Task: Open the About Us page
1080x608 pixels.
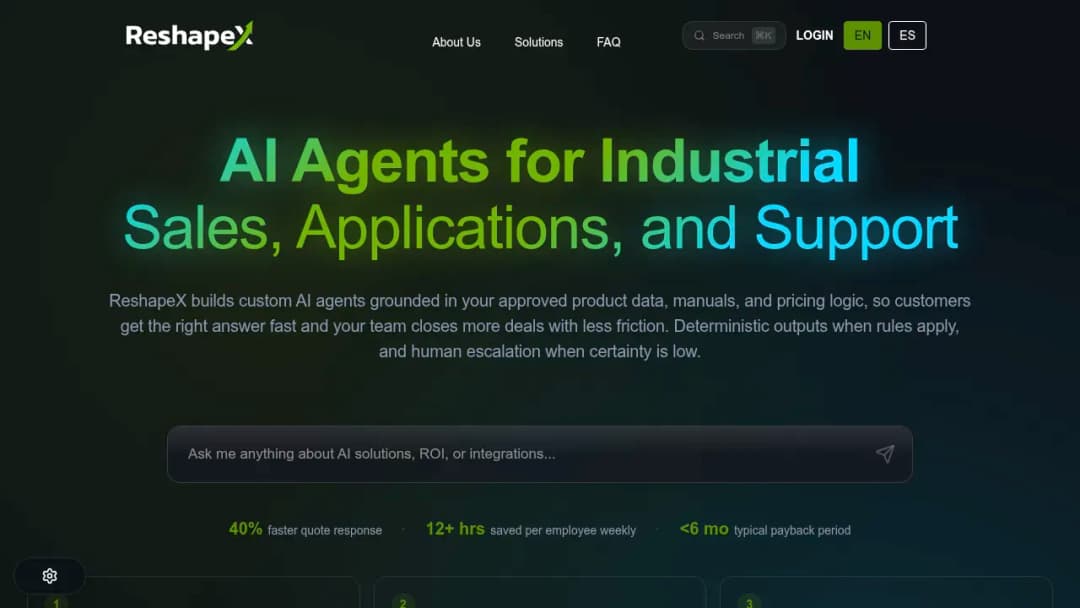Action: pos(456,42)
